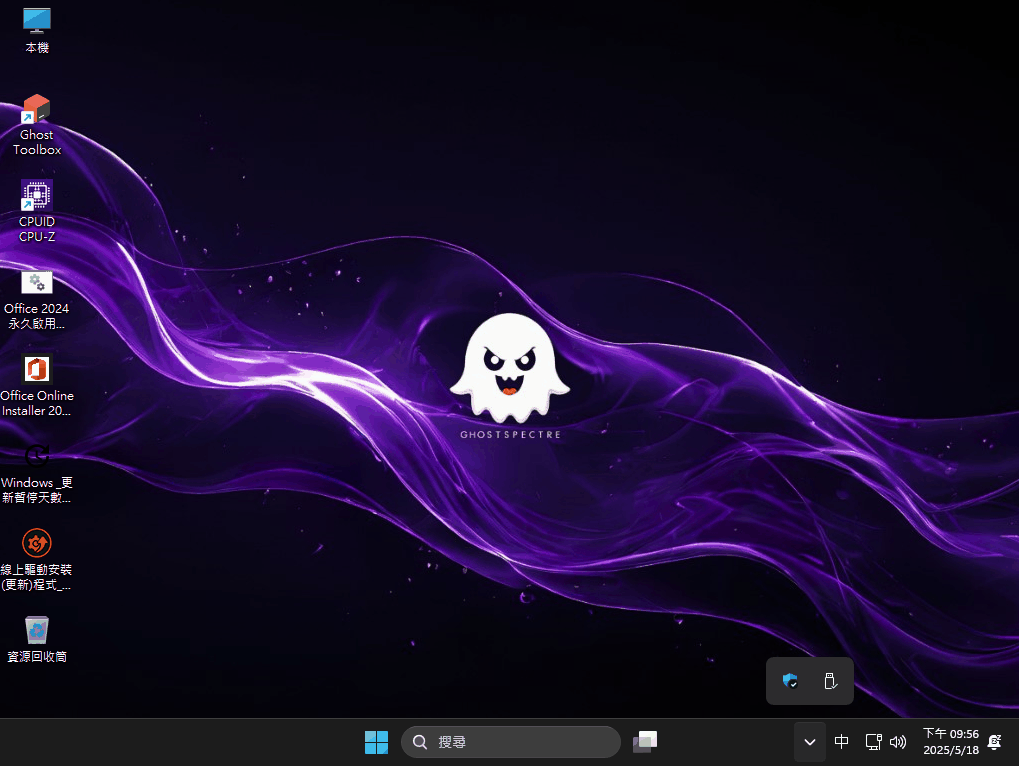Screen dimensions: 1019x766
Task: Open the notification bell icon
Action: tap(994, 742)
